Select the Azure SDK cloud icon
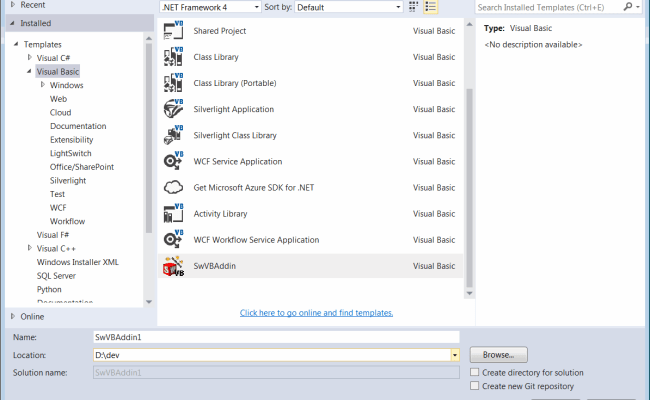Viewport: 650px width, 400px height. tap(173, 187)
